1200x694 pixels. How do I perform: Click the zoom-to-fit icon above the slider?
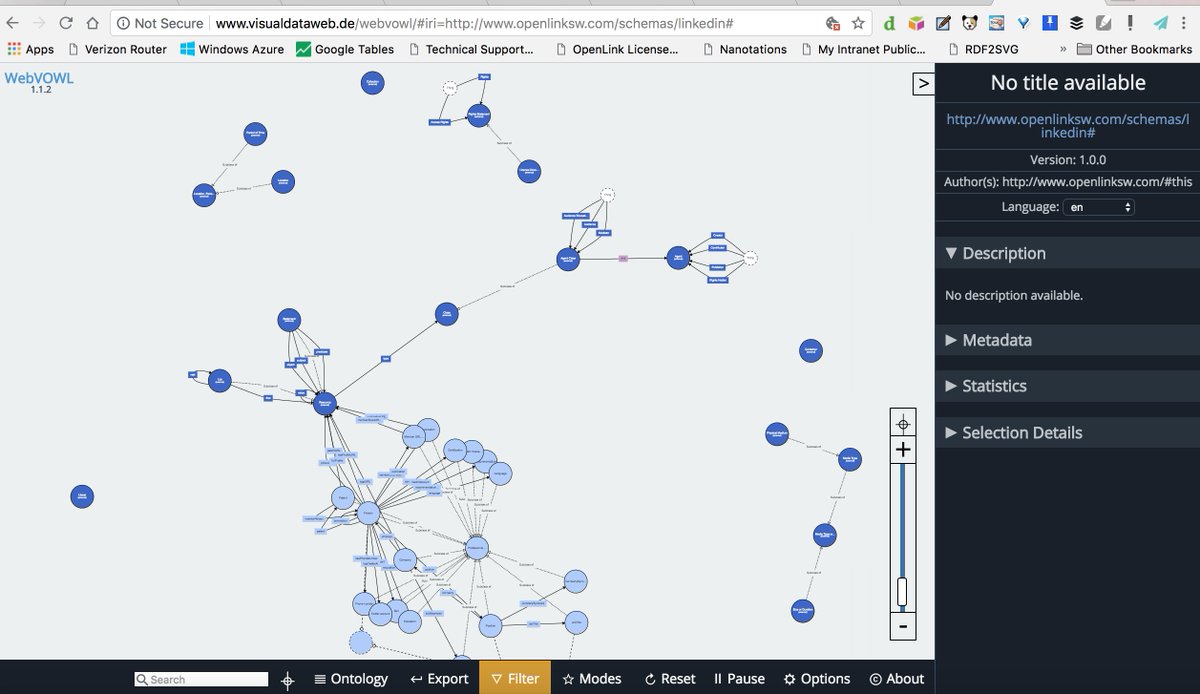pos(902,422)
